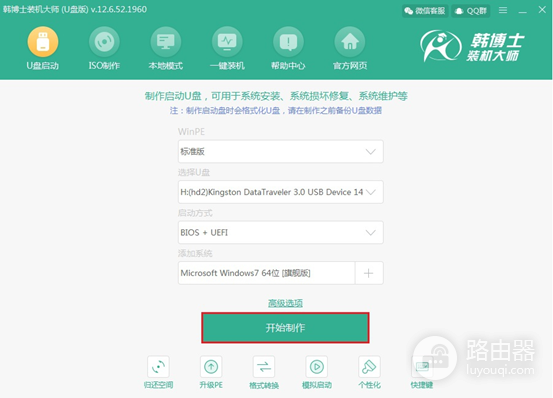Click the 开始制作 start button
This screenshot has width=553, height=398.
(285, 328)
